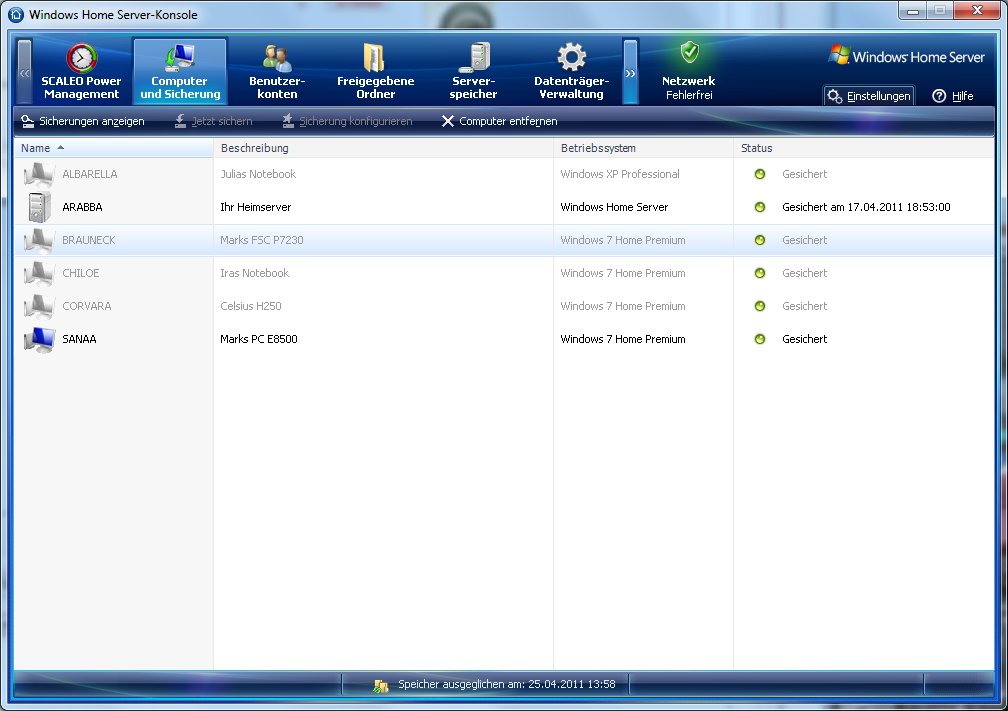Show previous tabs with left chevron
Screen dimensions: 1008x711
(24, 73)
